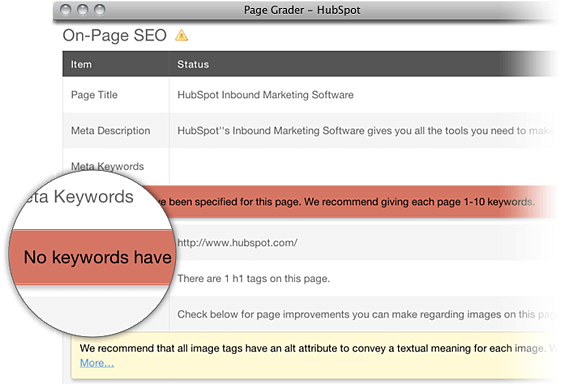Click the yellow image alt attribute recommendation
This screenshot has height=384, width=569.
[314, 356]
